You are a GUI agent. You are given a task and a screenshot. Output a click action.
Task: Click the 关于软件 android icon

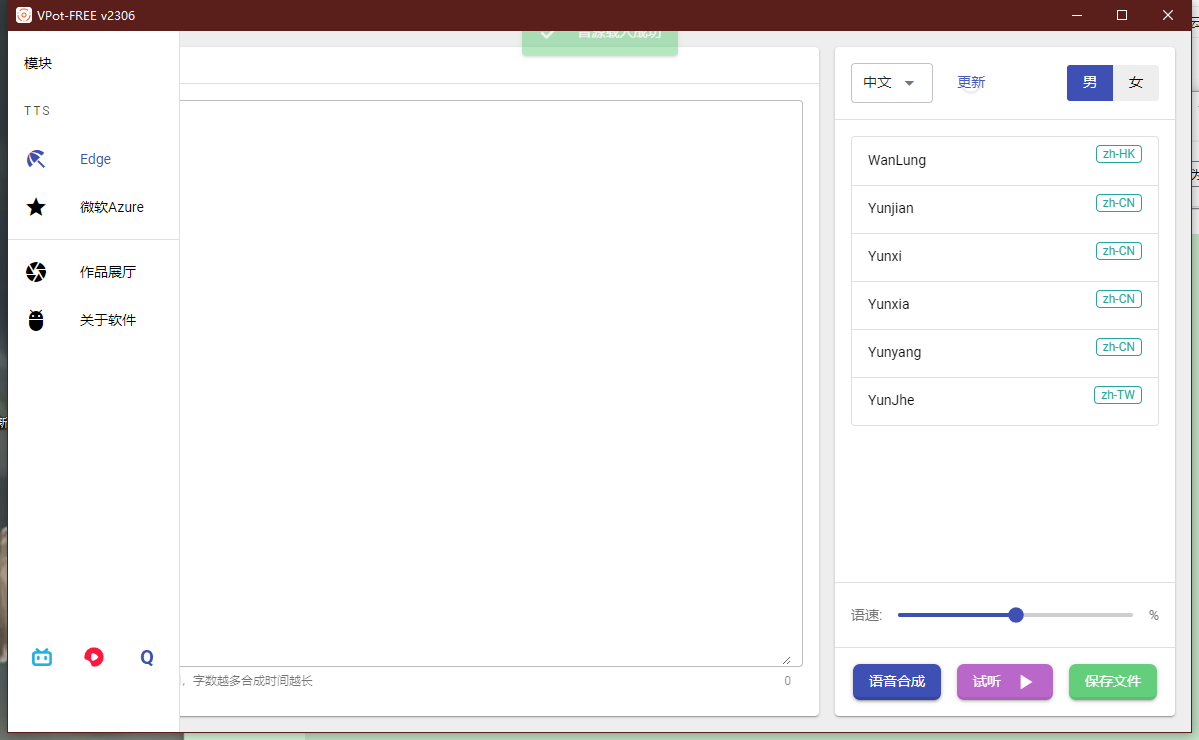pyautogui.click(x=36, y=320)
